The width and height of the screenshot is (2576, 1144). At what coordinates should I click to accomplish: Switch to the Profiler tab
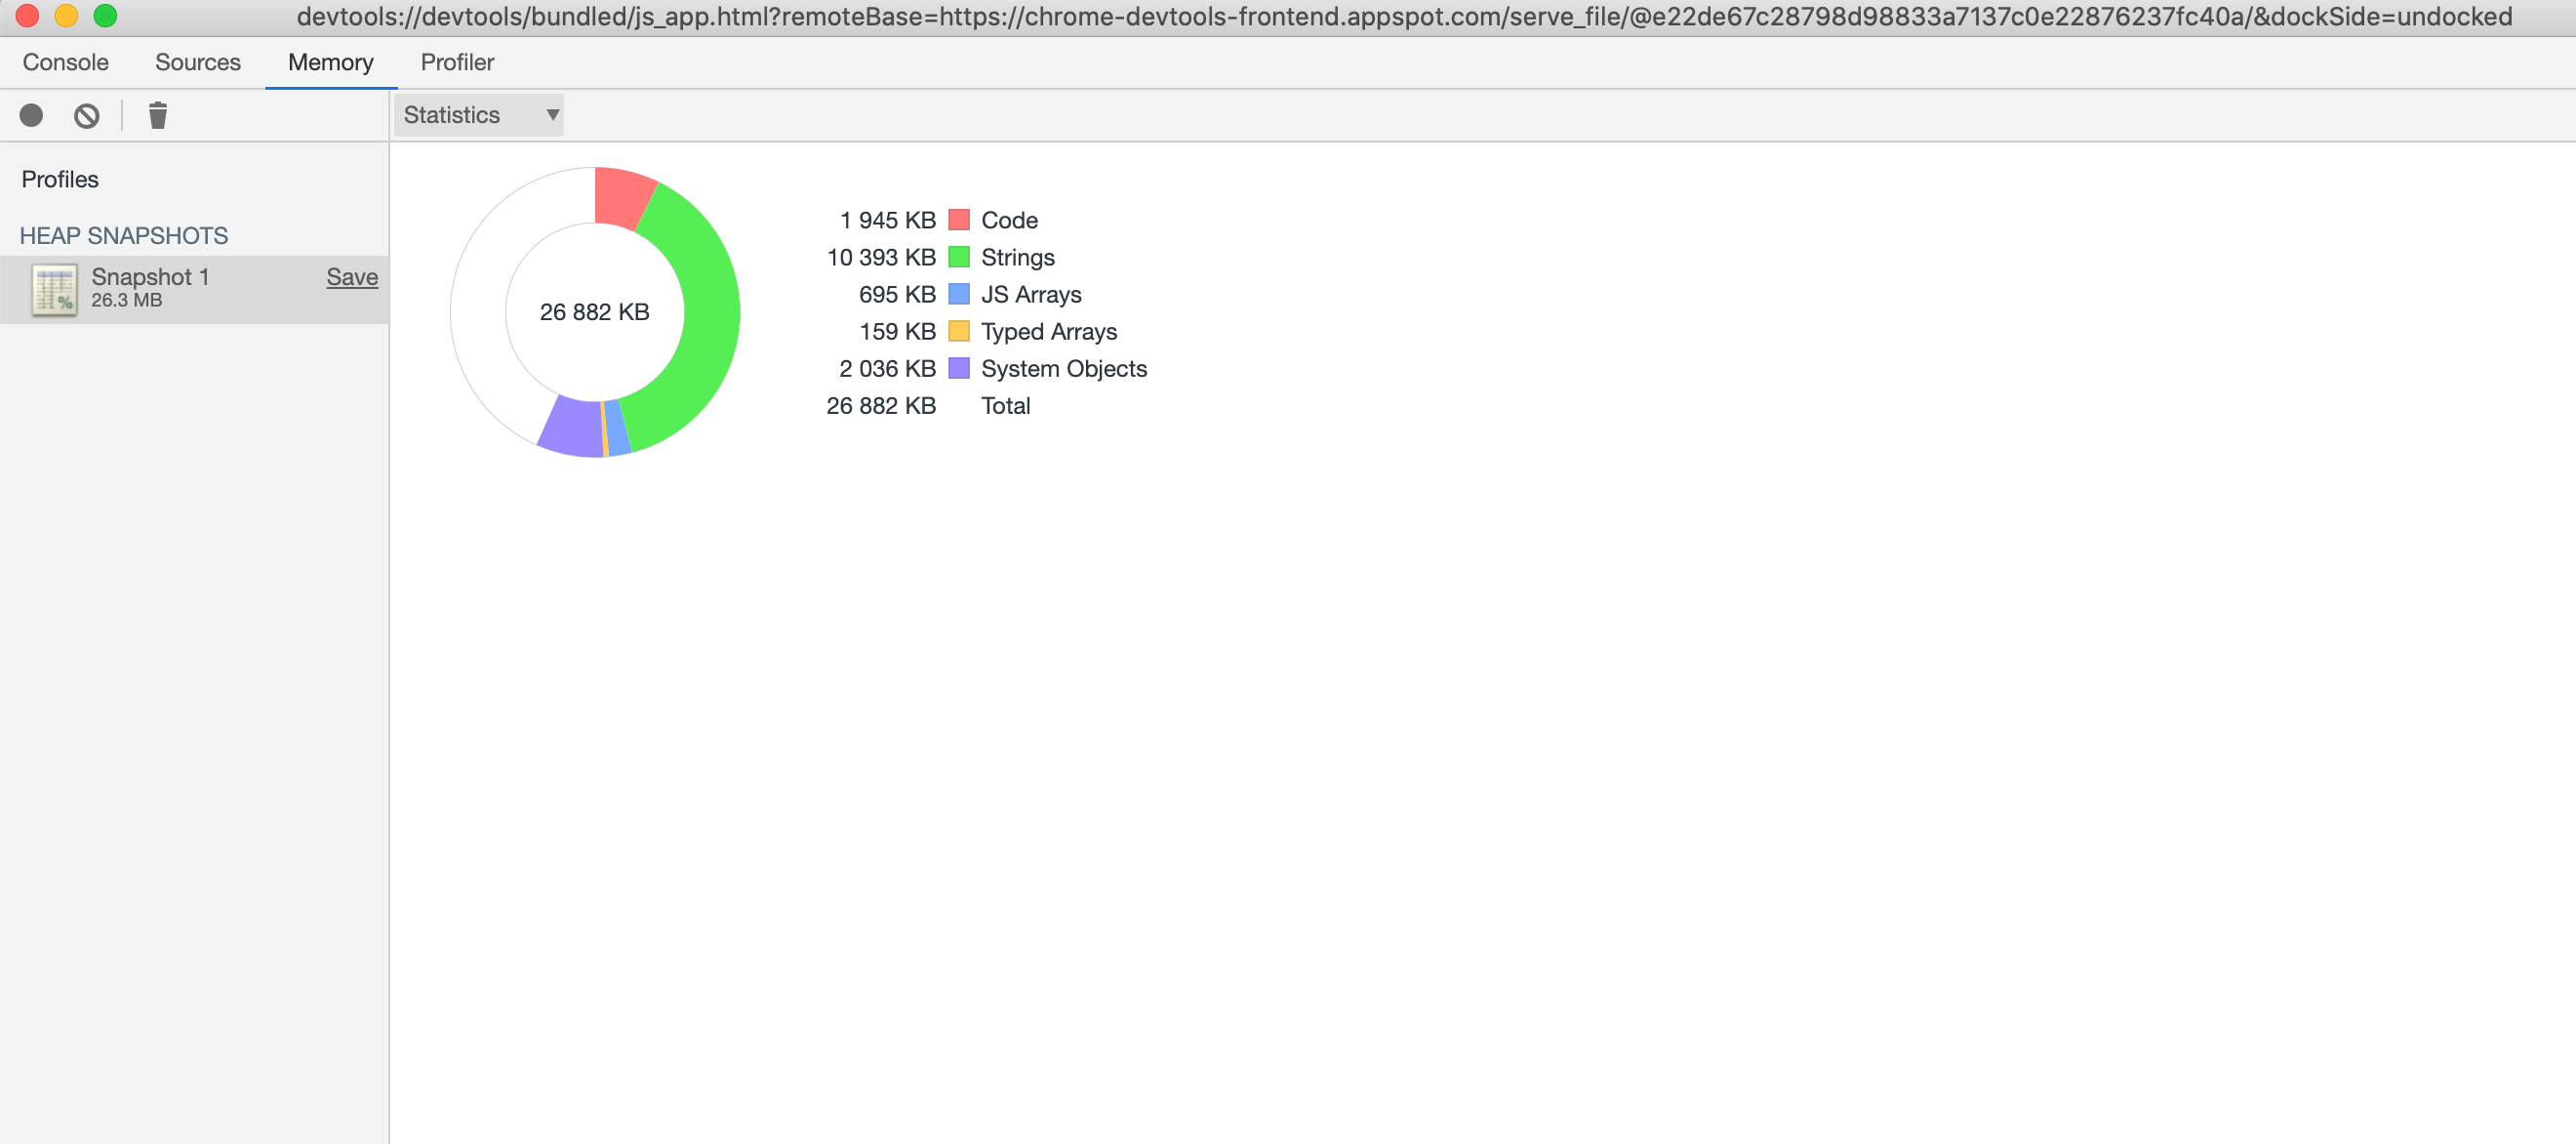(457, 62)
